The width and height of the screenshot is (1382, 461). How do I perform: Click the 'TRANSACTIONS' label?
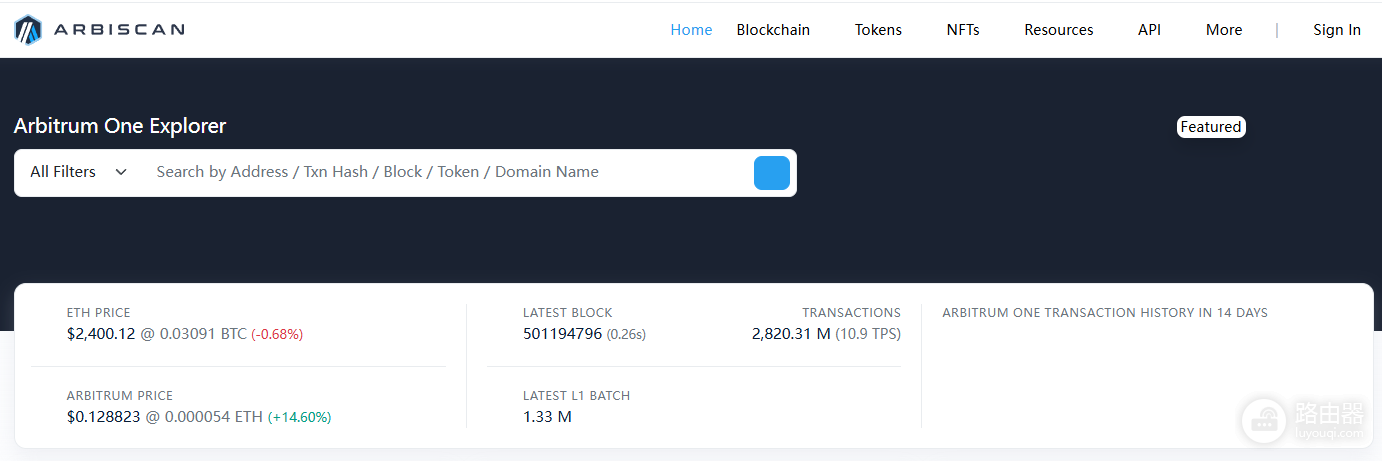(x=851, y=313)
